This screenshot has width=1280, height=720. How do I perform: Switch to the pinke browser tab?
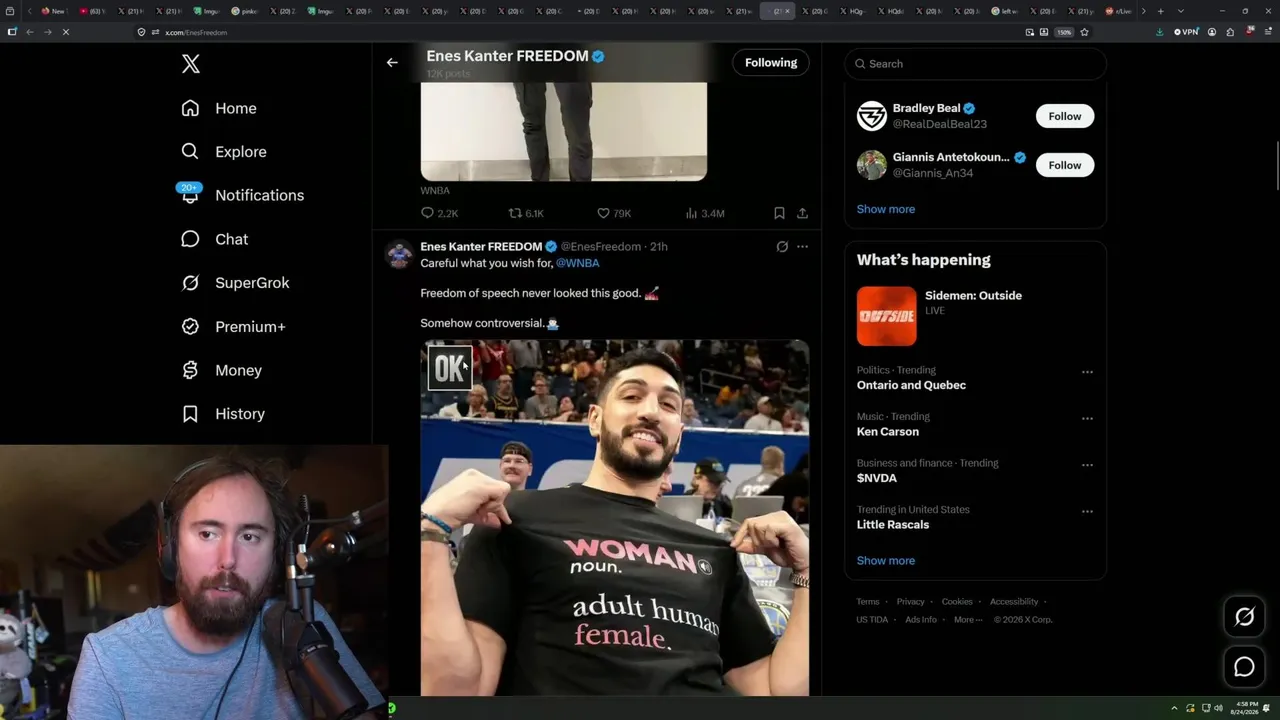246,11
